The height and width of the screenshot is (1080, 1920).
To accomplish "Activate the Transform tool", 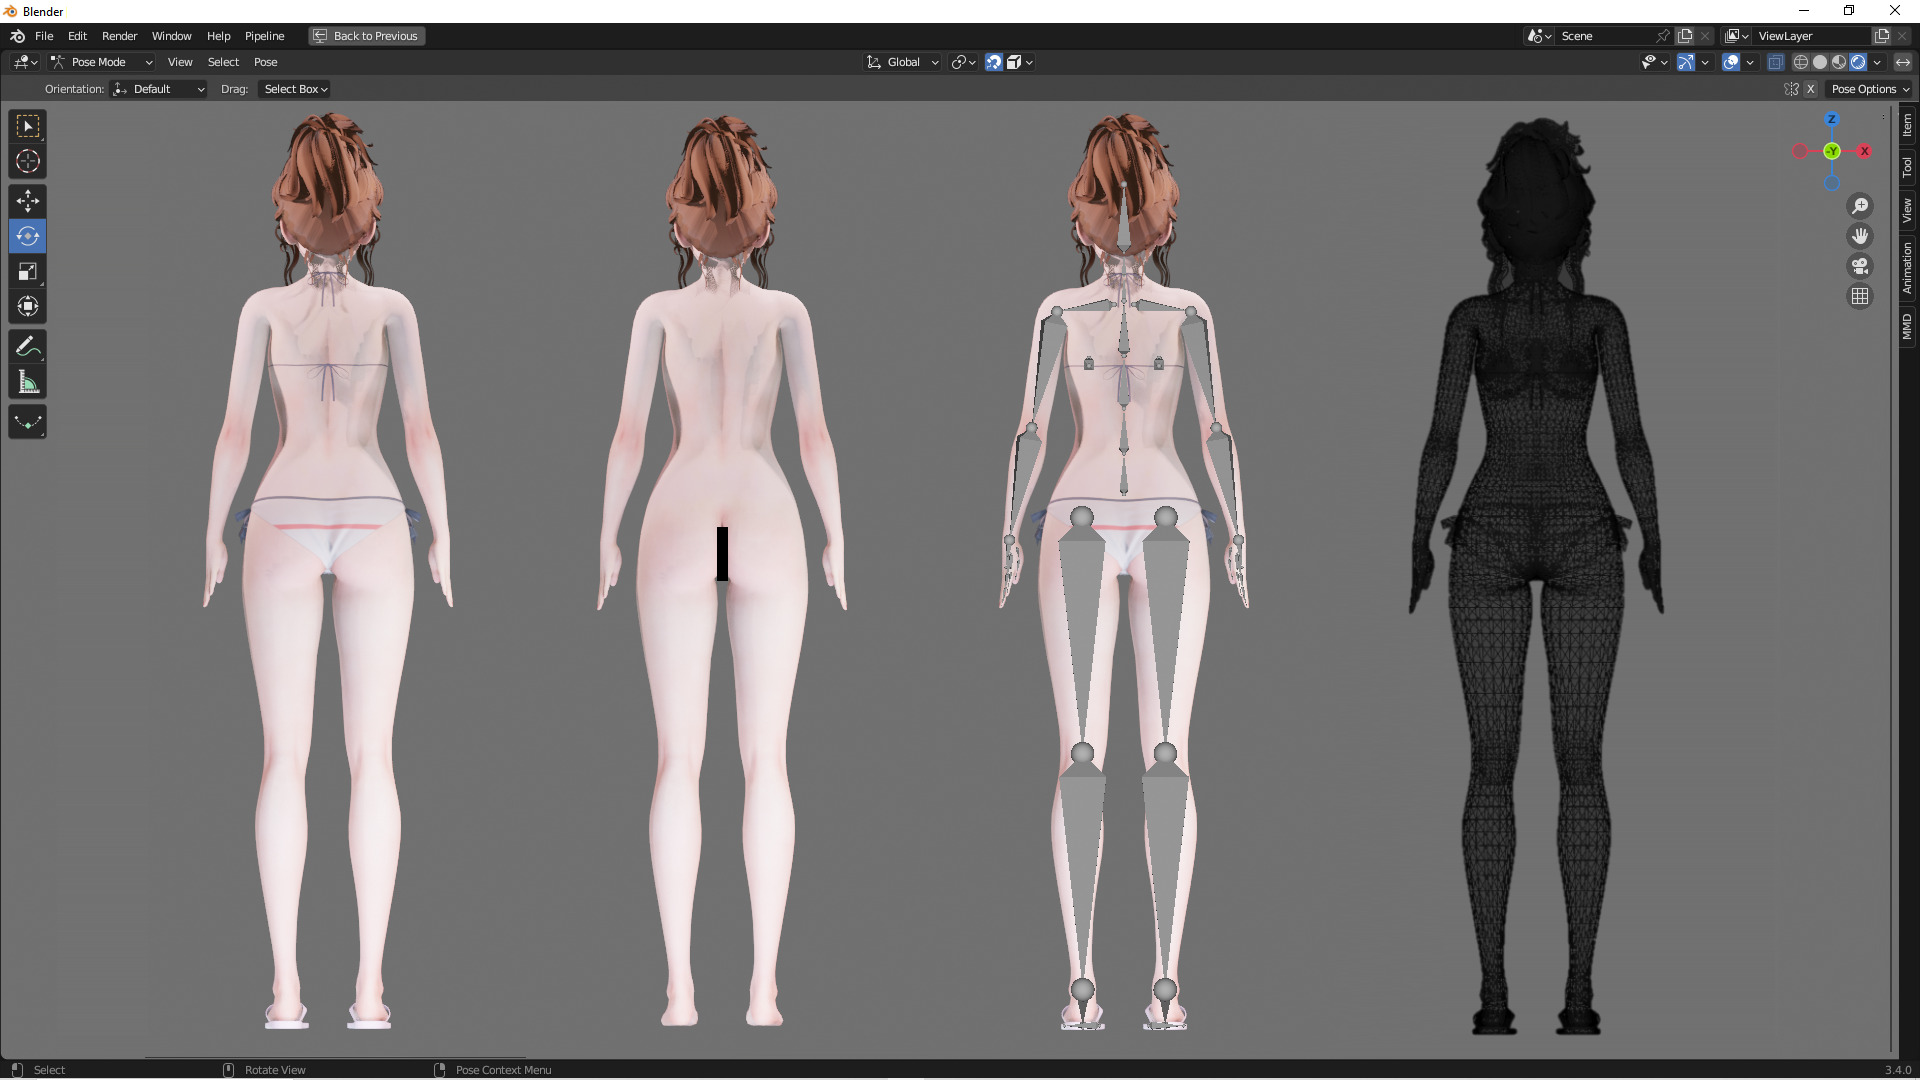I will [x=28, y=306].
